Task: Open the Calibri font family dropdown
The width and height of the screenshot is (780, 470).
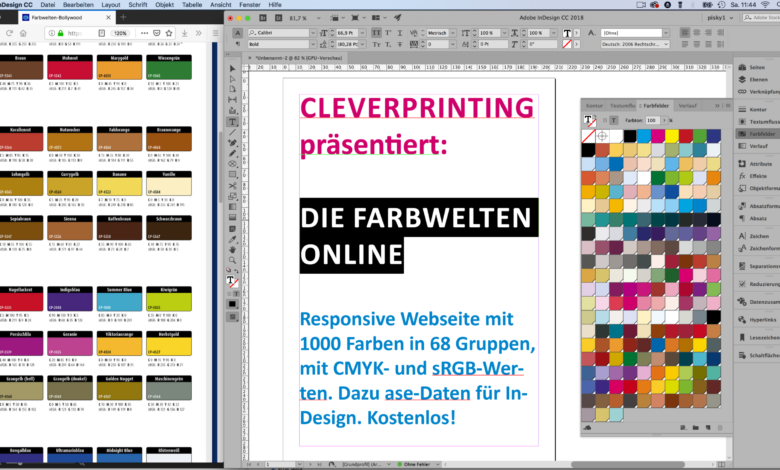Action: click(x=313, y=33)
